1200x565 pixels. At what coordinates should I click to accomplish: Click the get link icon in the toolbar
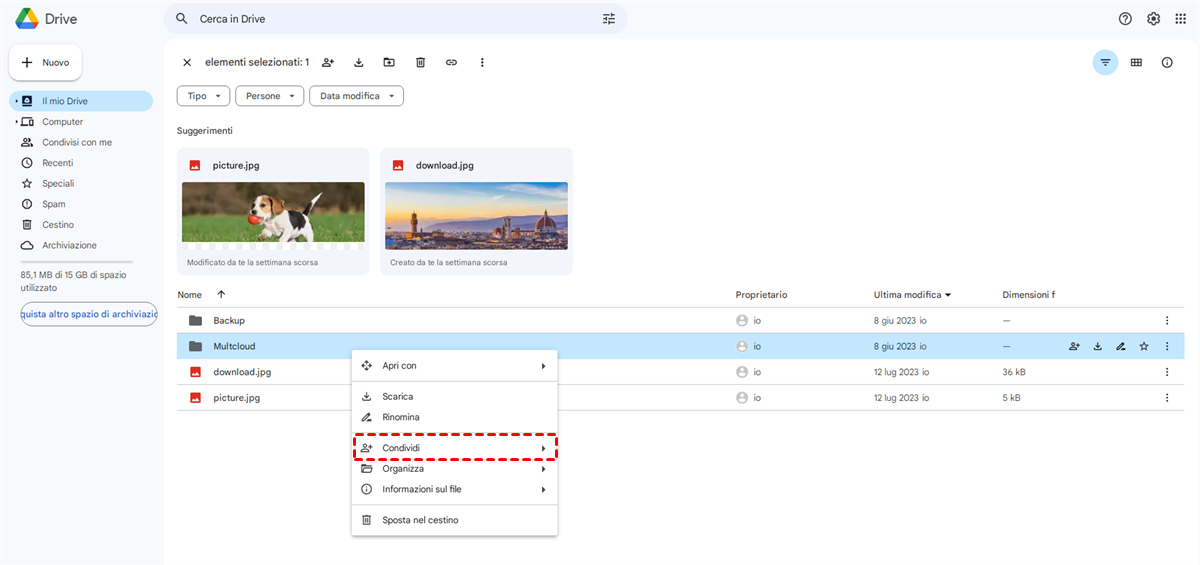click(x=451, y=62)
